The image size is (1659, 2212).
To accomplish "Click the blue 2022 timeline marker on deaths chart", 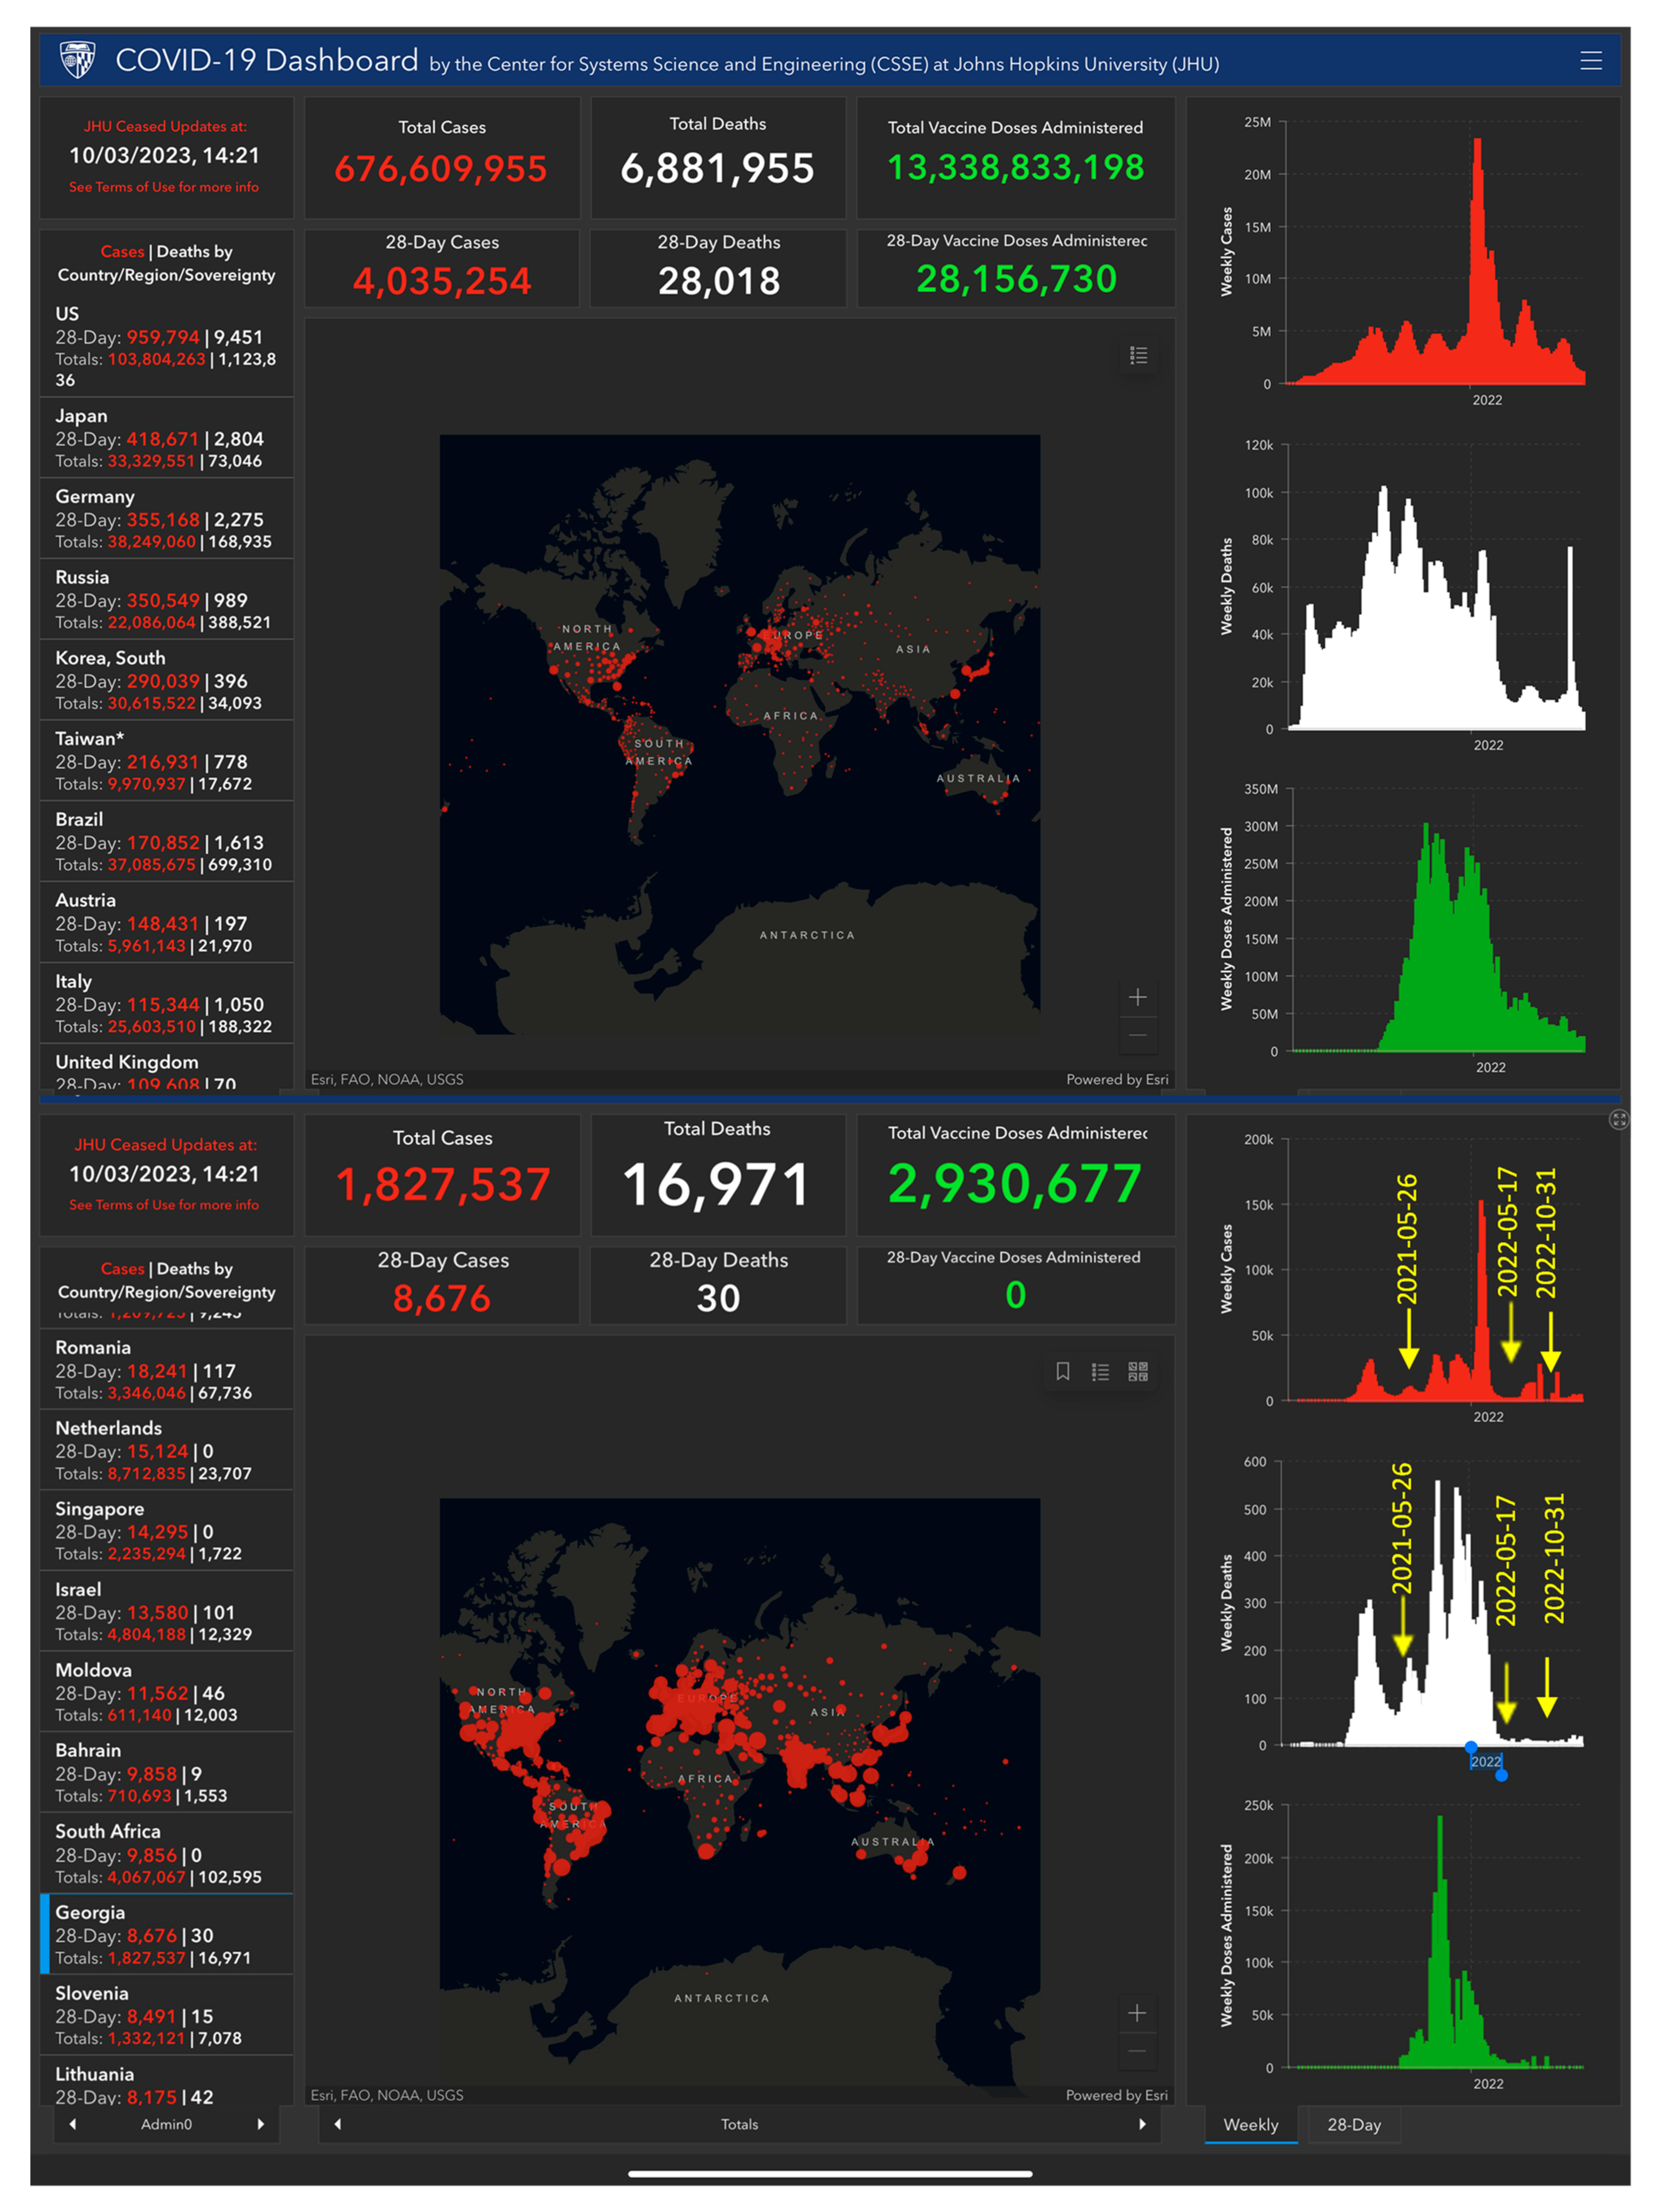I will click(1486, 1762).
